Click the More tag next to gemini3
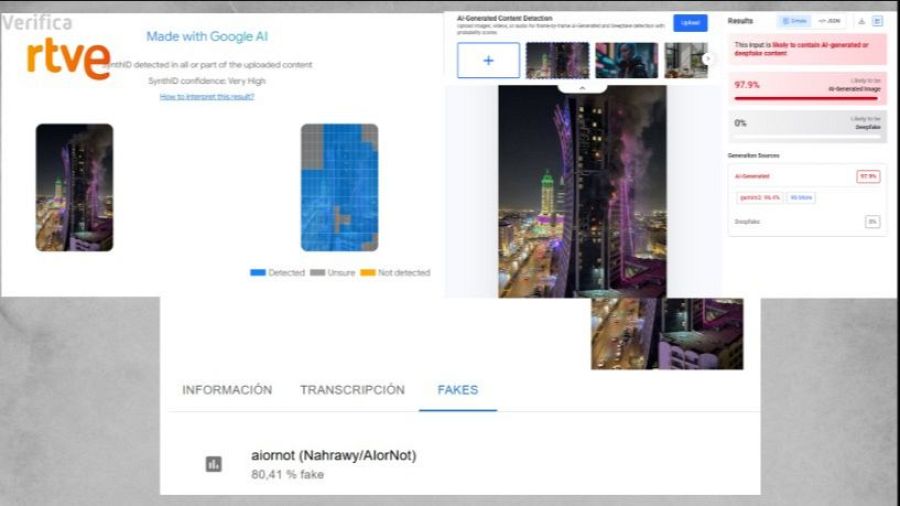Image resolution: width=900 pixels, height=506 pixels. tap(801, 197)
